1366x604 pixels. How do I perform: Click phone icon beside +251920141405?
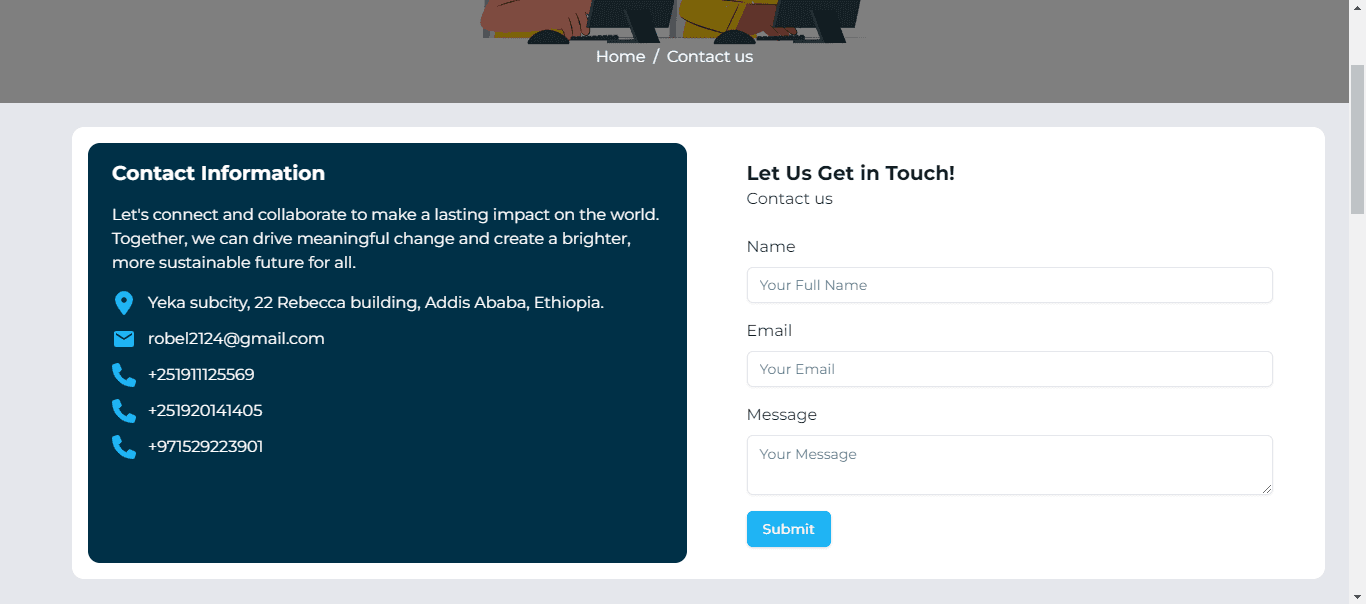click(124, 411)
